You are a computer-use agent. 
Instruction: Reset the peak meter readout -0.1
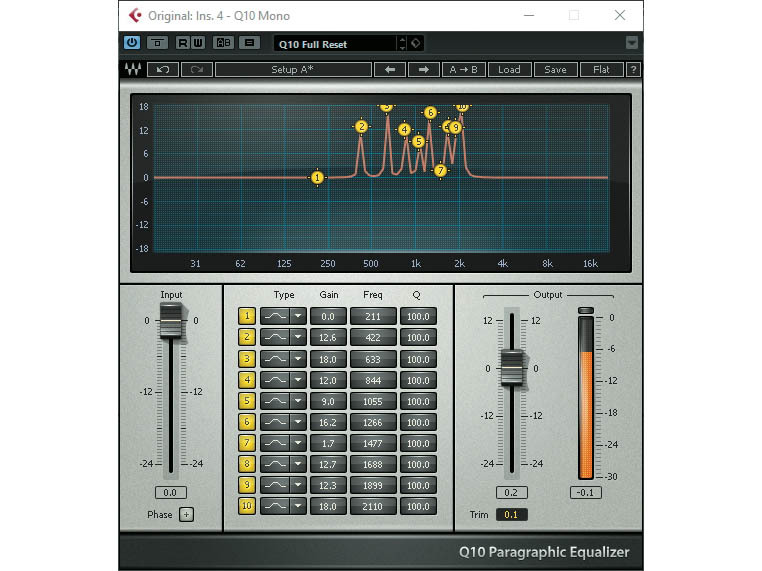pyautogui.click(x=586, y=492)
